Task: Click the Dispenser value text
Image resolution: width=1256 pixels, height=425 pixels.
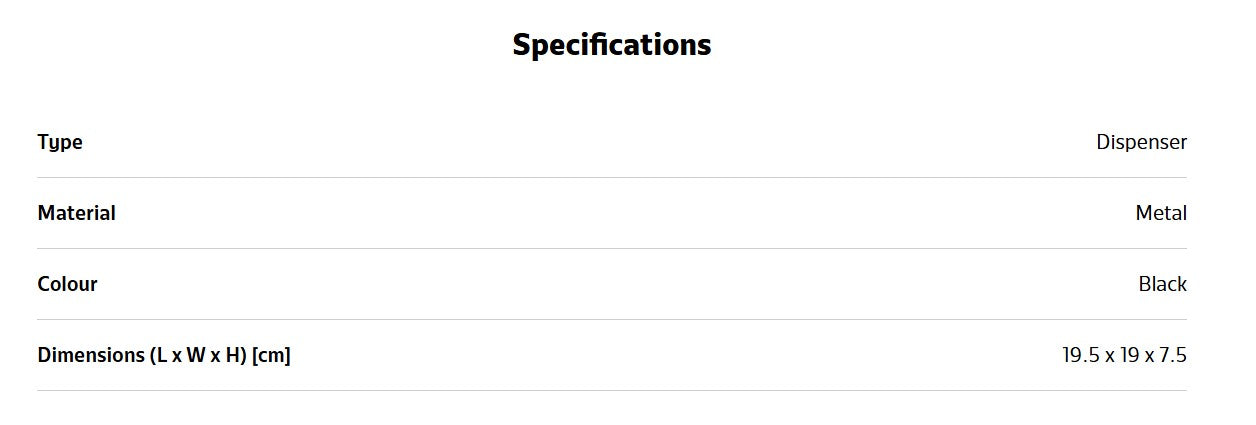Action: pyautogui.click(x=1141, y=142)
